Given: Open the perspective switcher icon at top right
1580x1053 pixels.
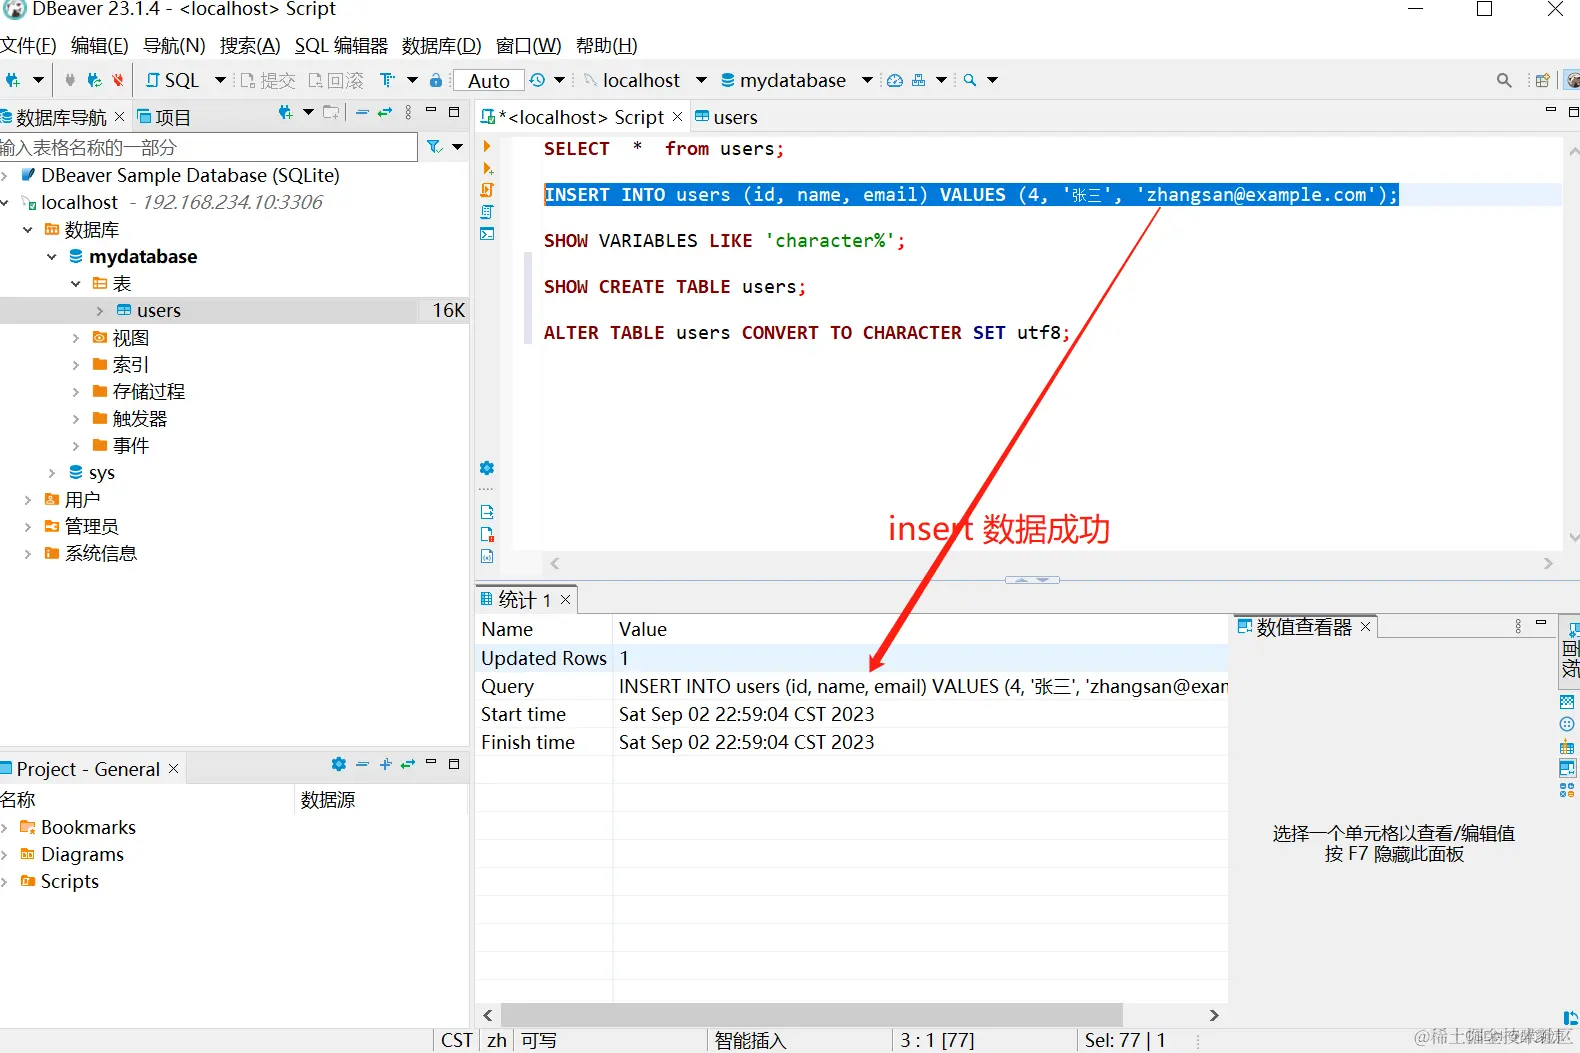Looking at the screenshot, I should (1543, 80).
